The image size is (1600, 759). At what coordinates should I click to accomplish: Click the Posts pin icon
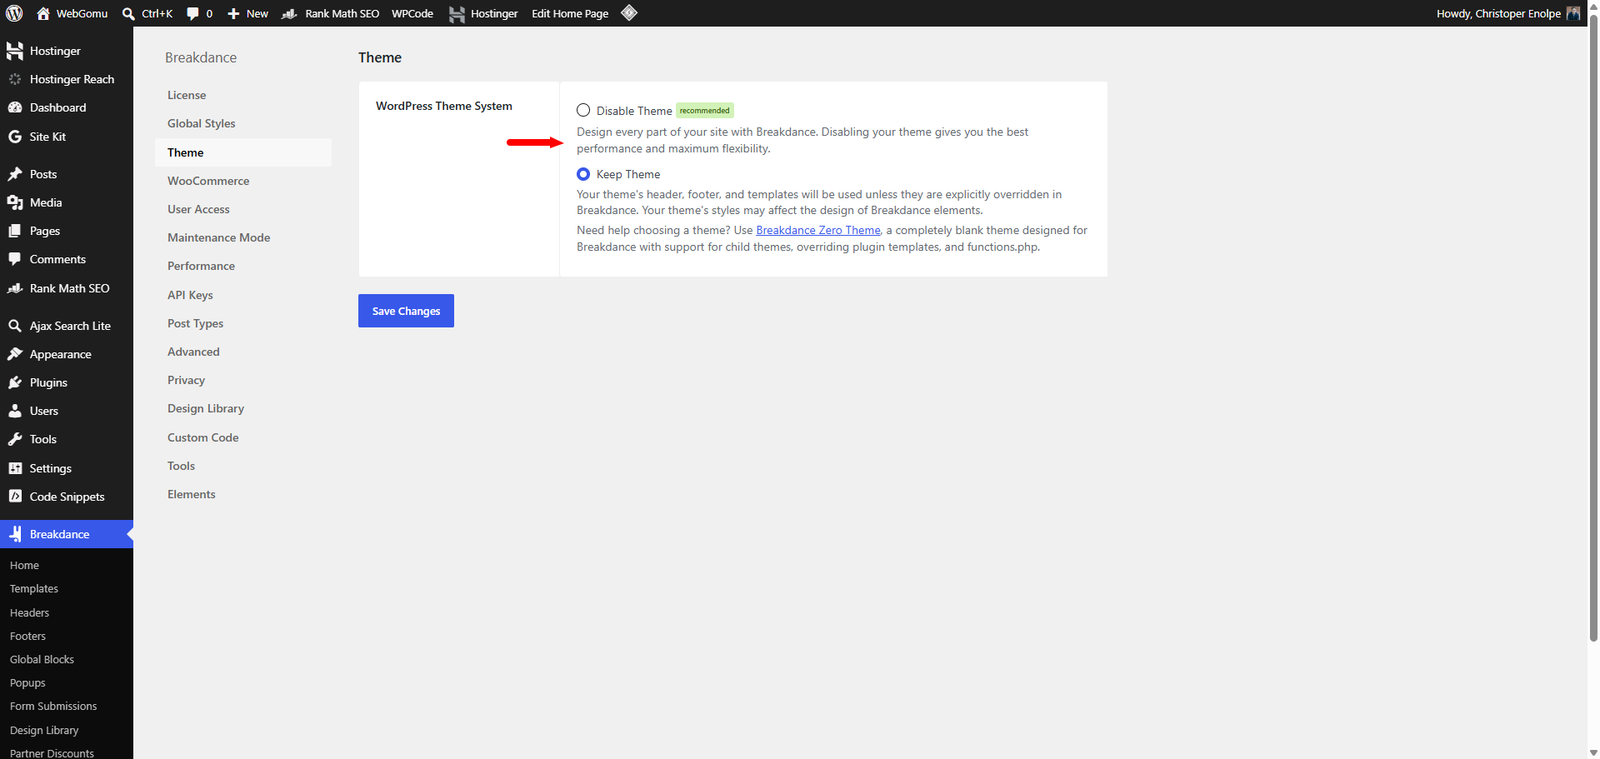coord(15,174)
